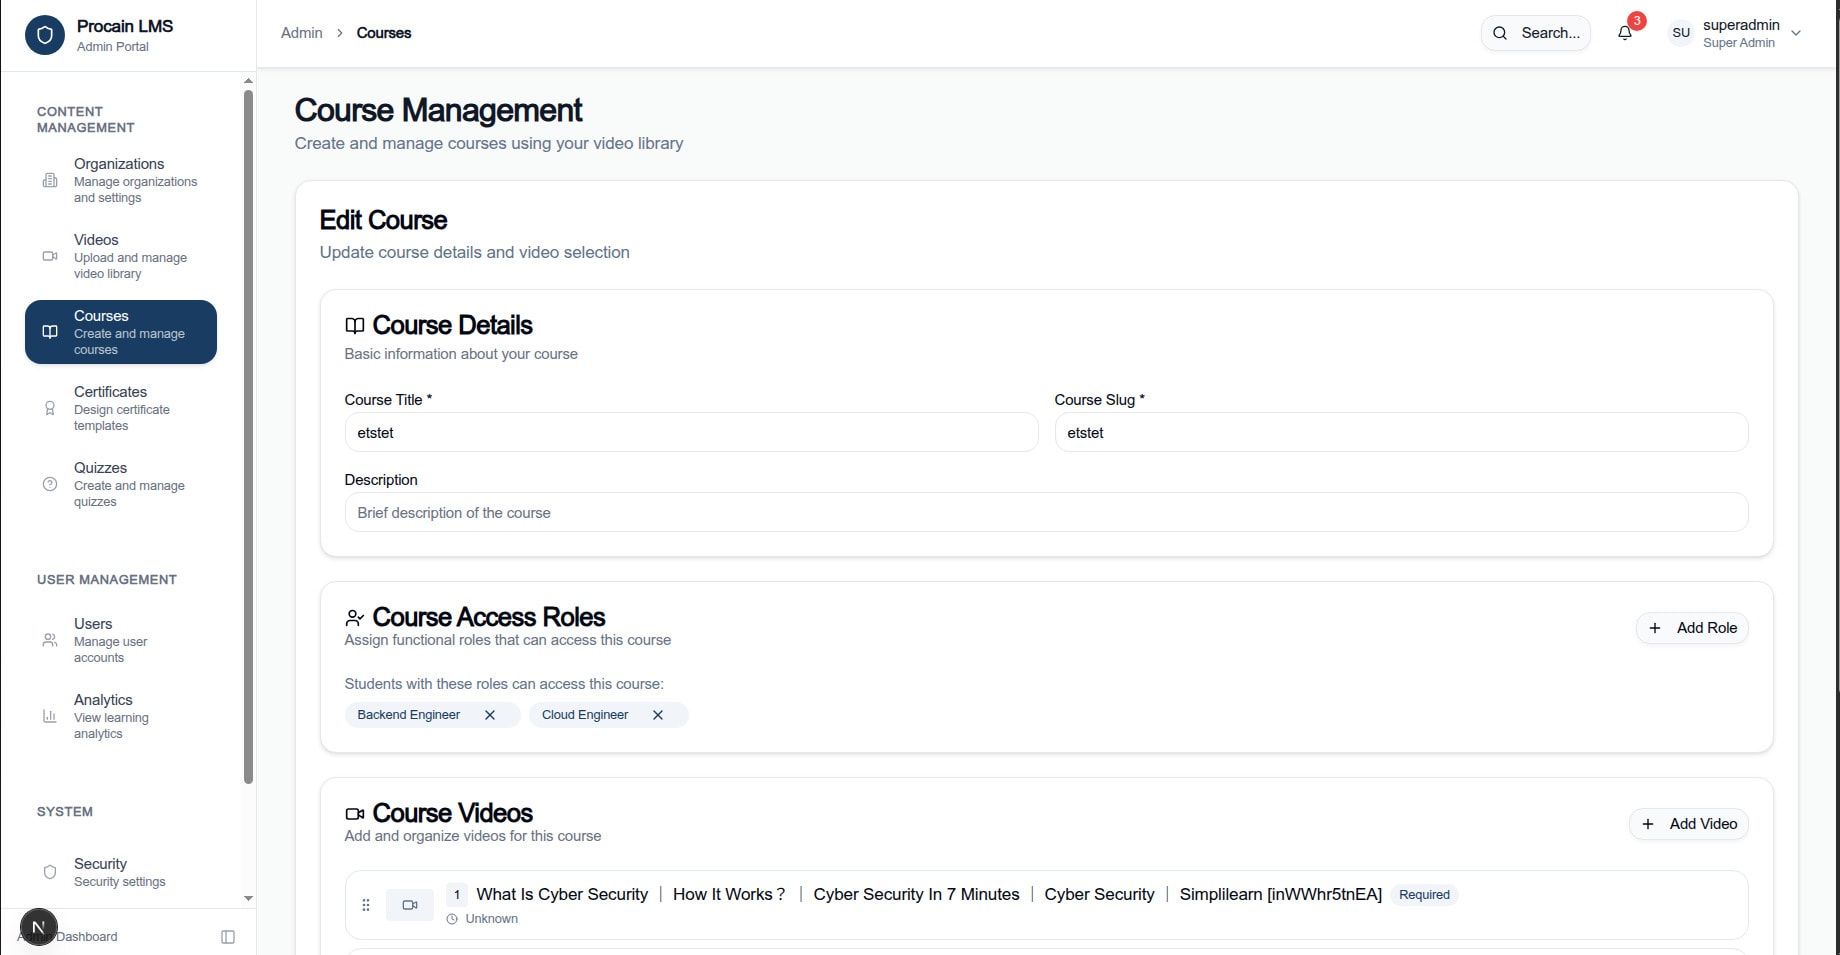Screen dimensions: 1840x955
Task: Click the Admin breadcrumb link
Action: pyautogui.click(x=301, y=33)
